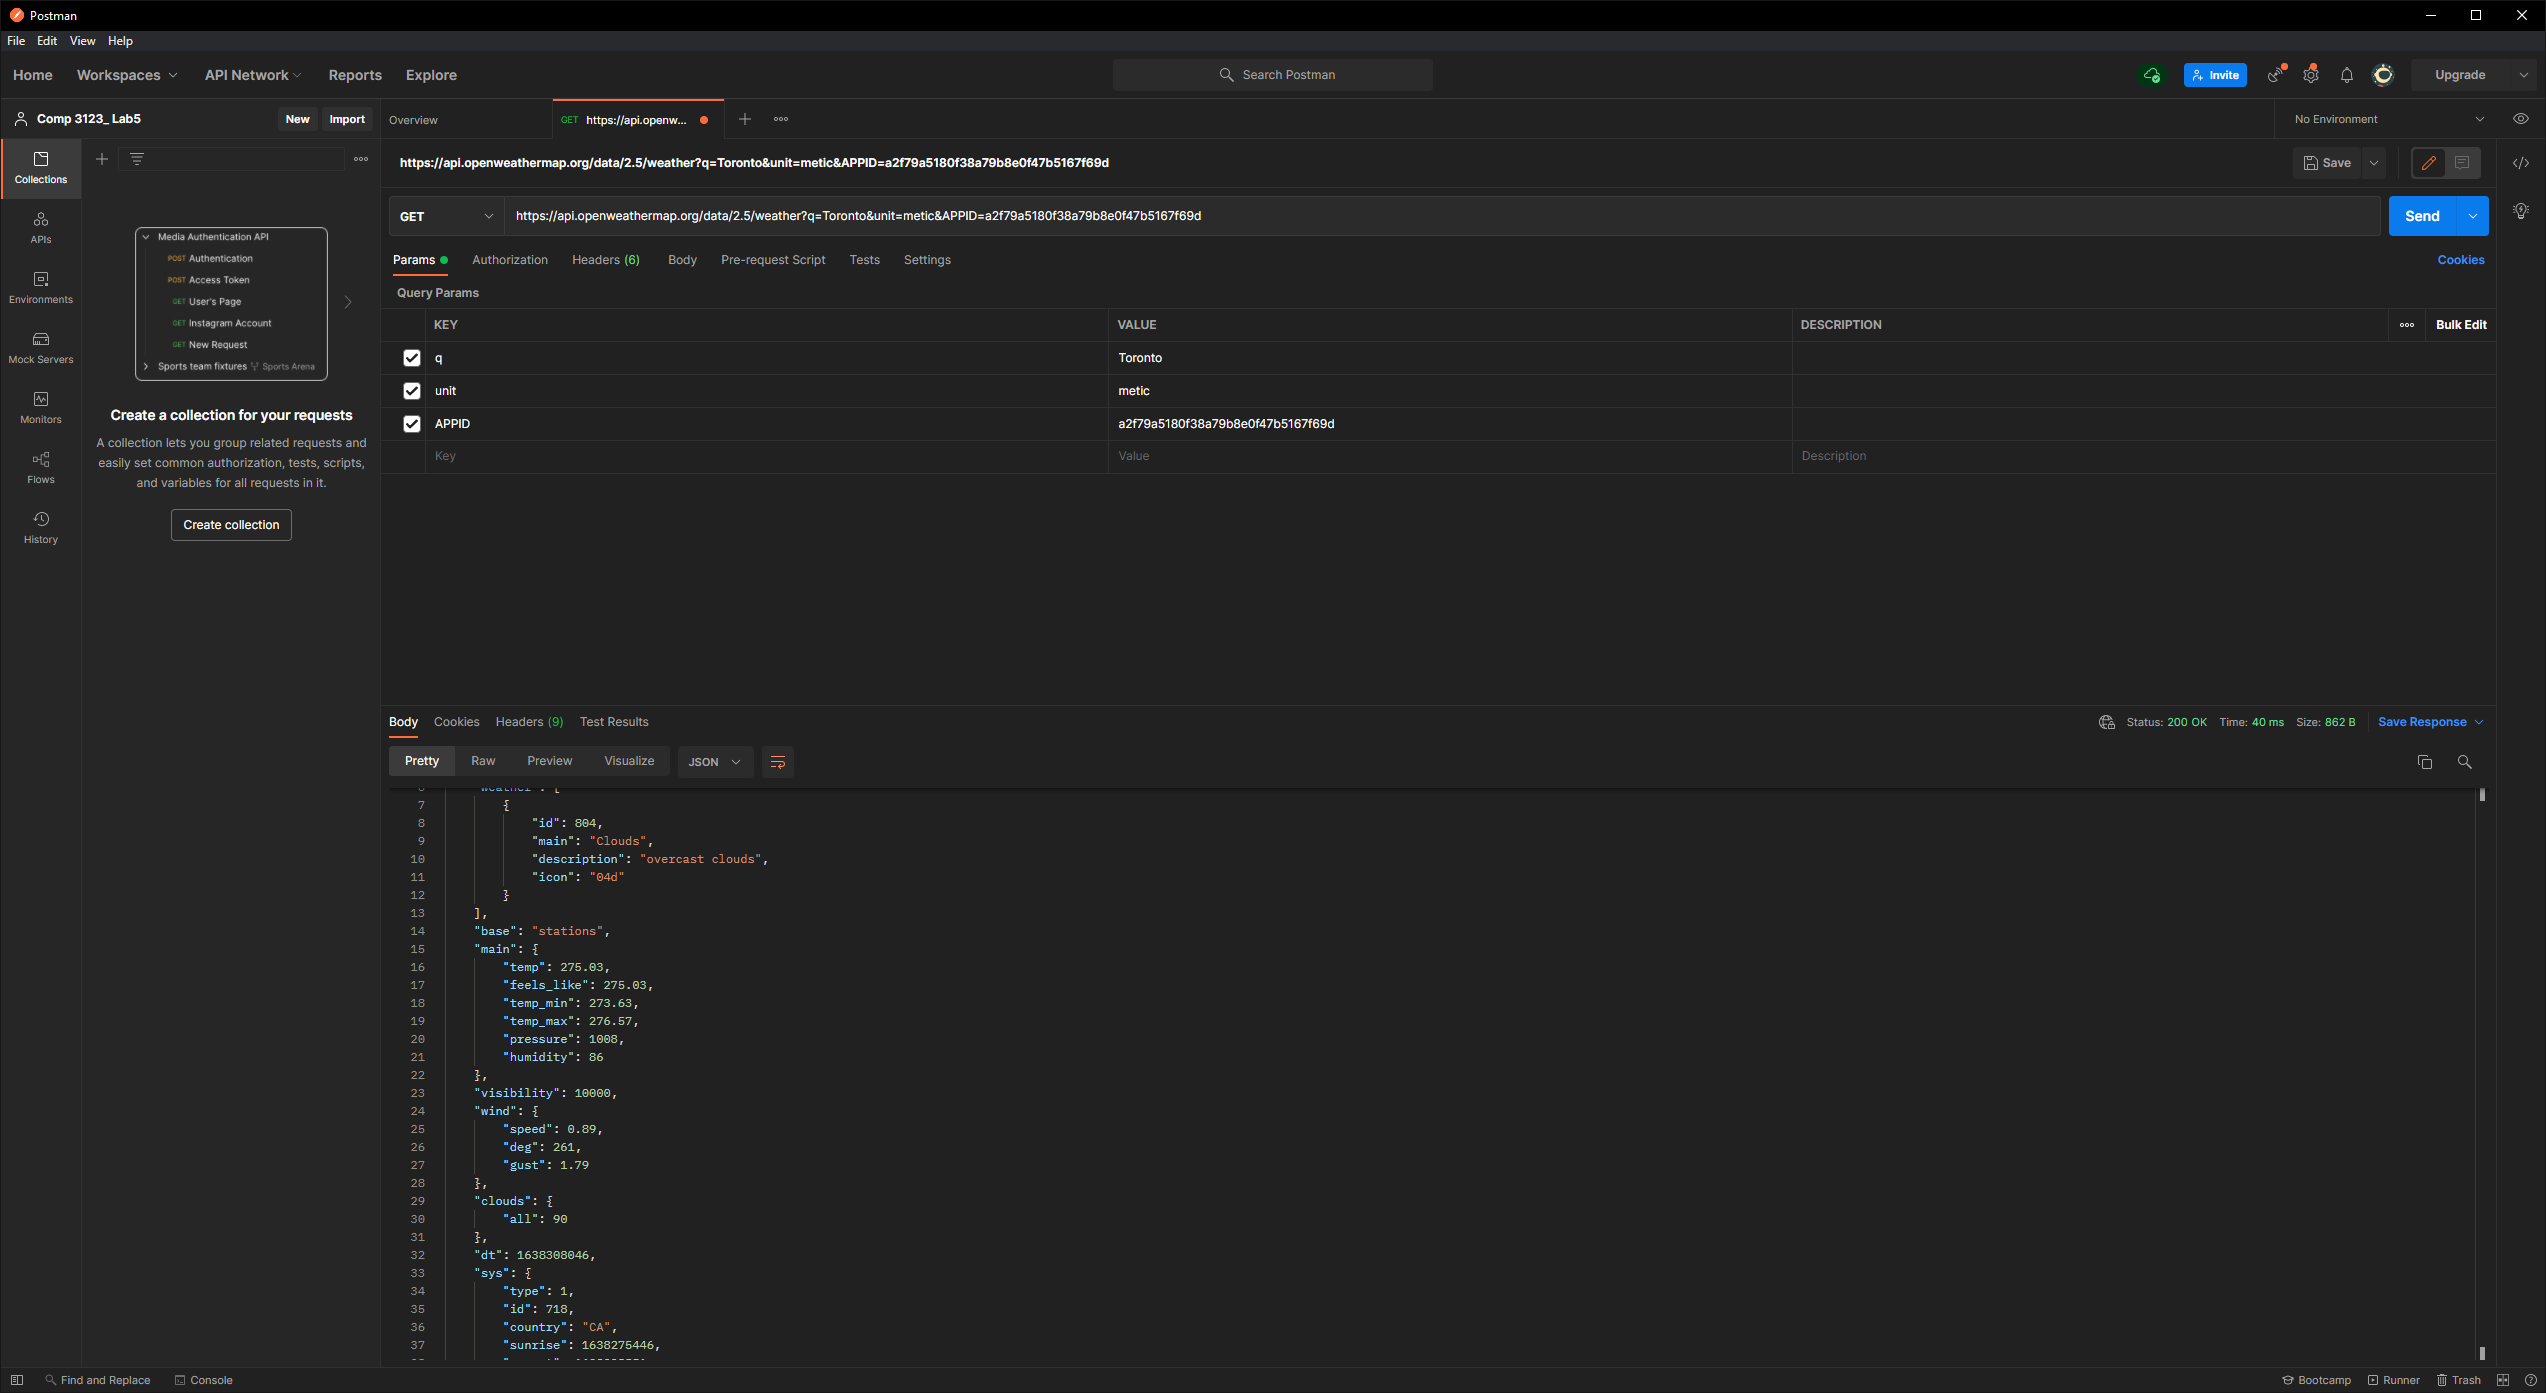Click the Create collection button
Viewport: 2546px width, 1393px height.
(231, 525)
